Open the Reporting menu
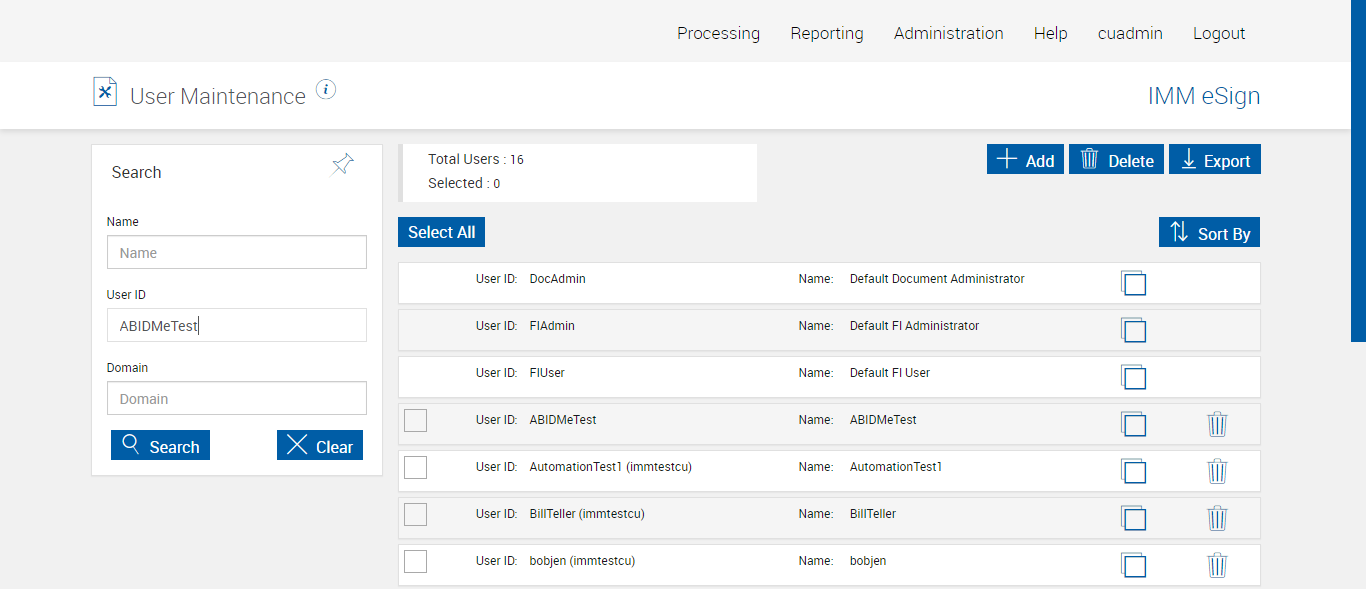The width and height of the screenshot is (1366, 589). point(827,33)
